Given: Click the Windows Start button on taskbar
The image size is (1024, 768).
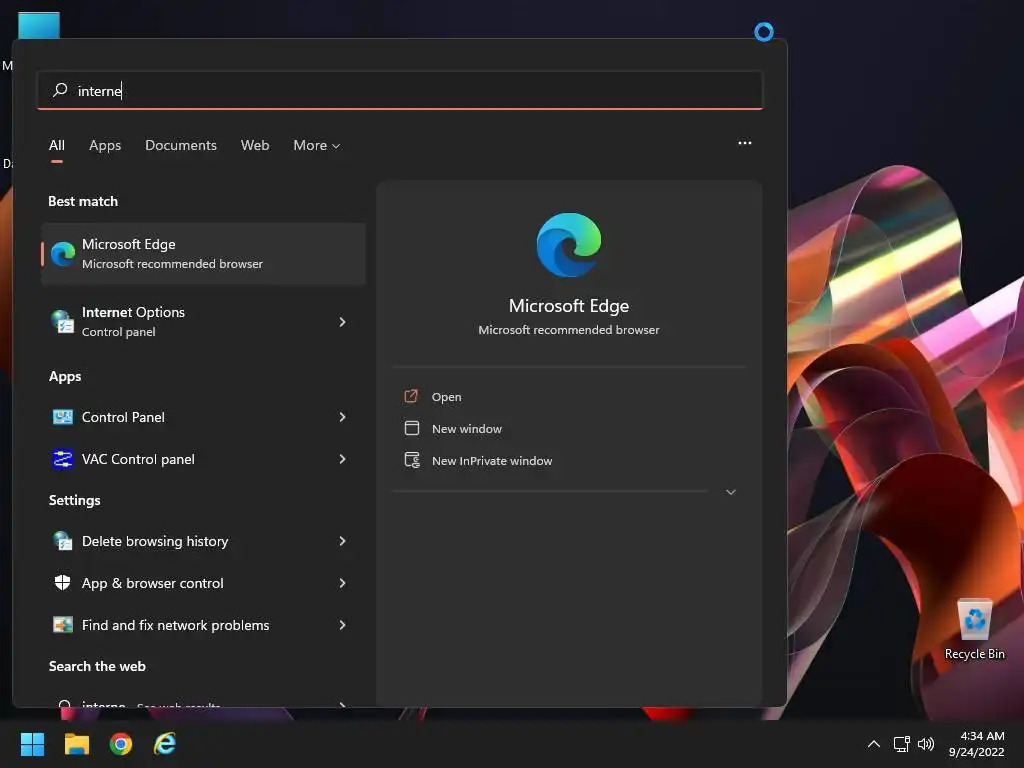Looking at the screenshot, I should point(32,744).
